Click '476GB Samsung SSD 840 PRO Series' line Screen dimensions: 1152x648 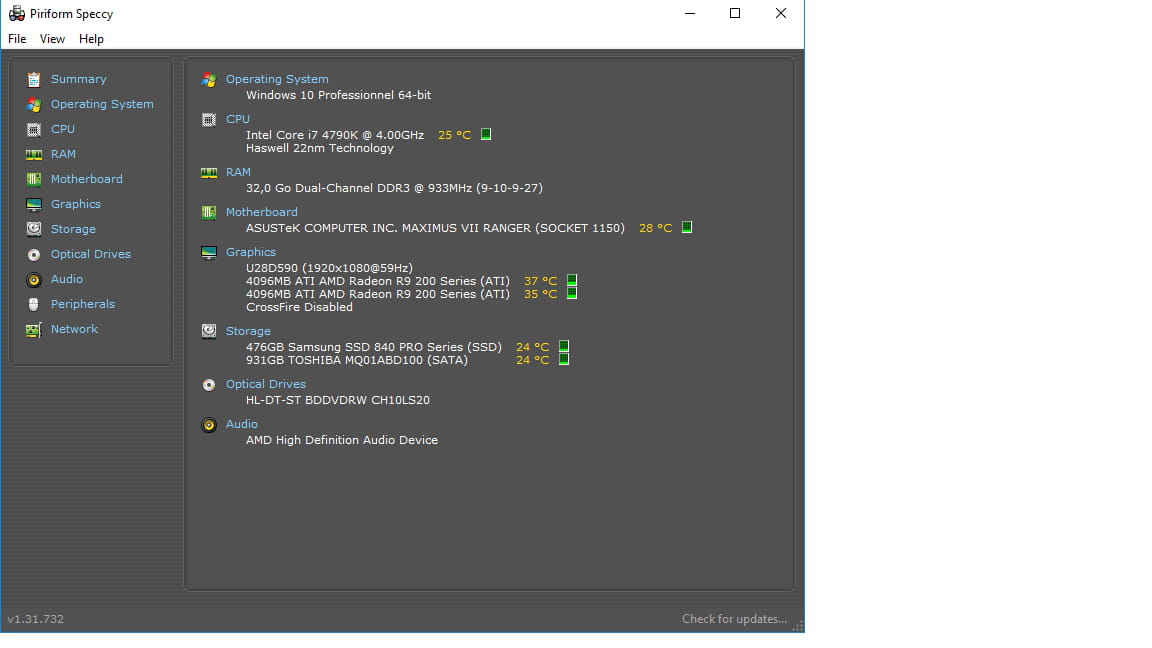373,347
